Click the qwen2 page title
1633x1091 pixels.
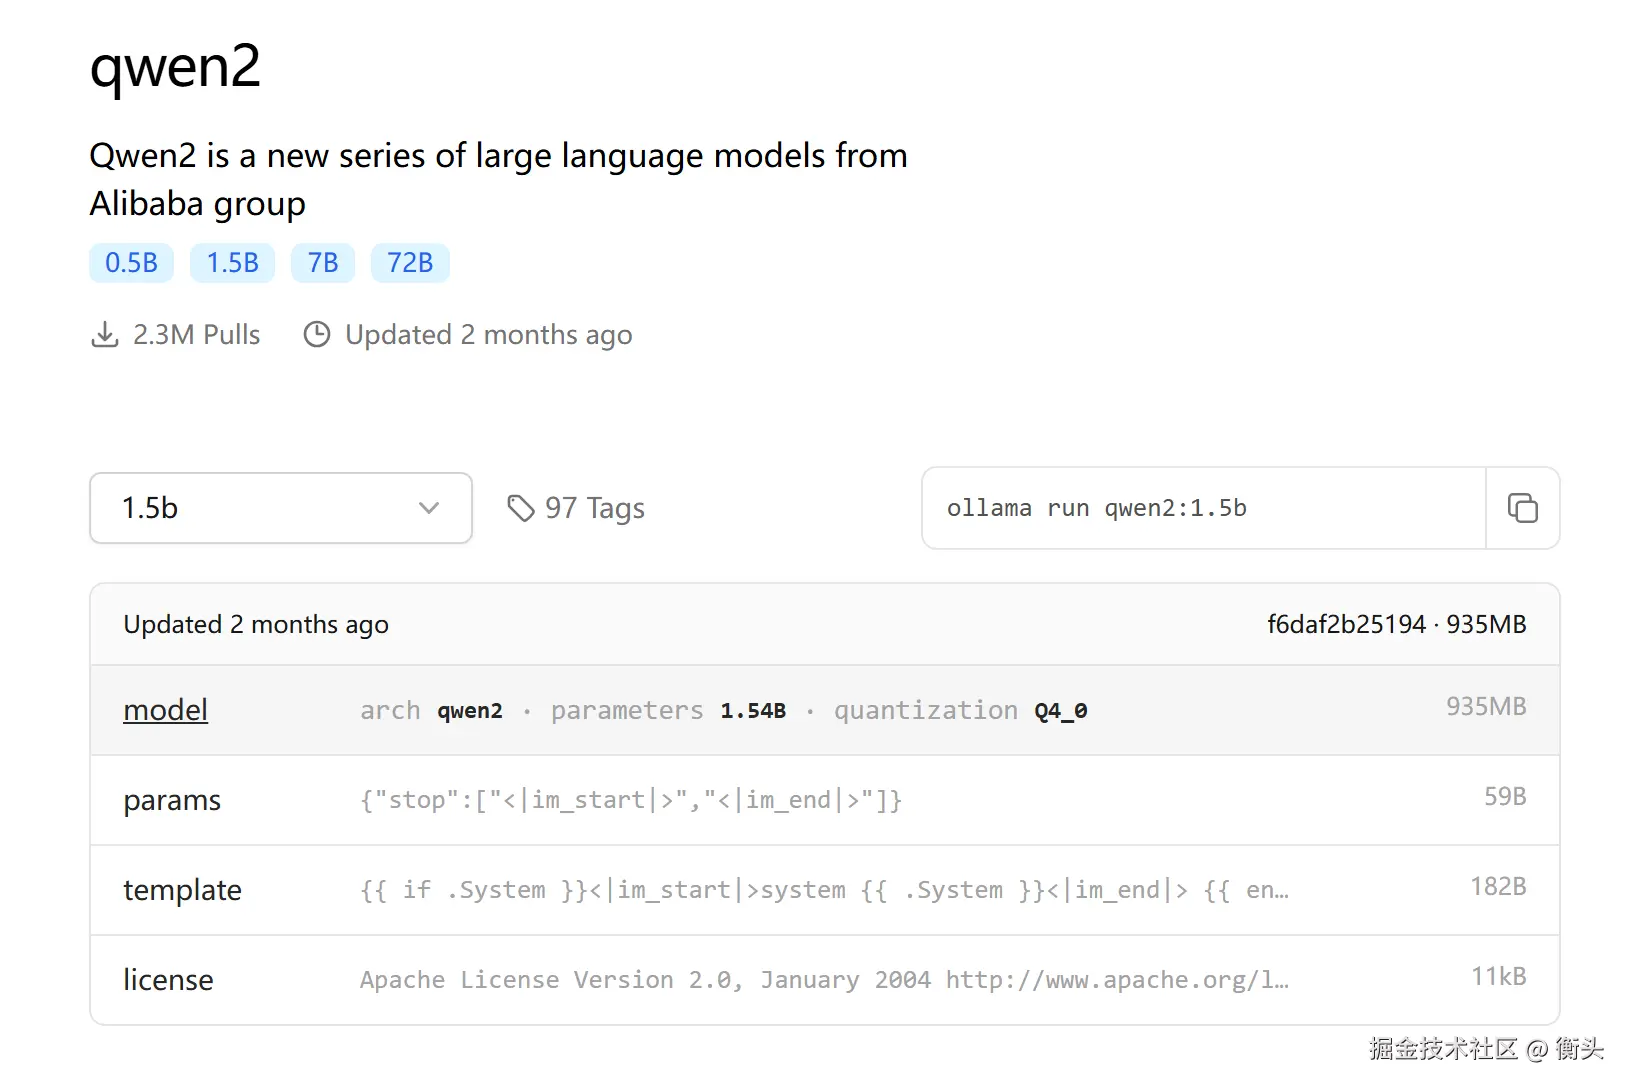click(x=175, y=67)
